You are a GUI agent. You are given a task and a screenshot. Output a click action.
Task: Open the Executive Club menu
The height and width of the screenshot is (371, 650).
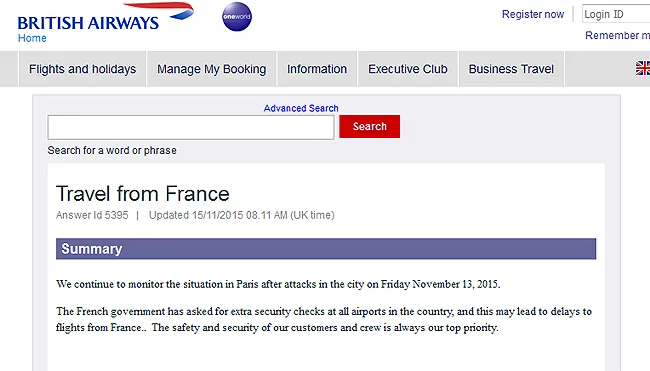408,69
